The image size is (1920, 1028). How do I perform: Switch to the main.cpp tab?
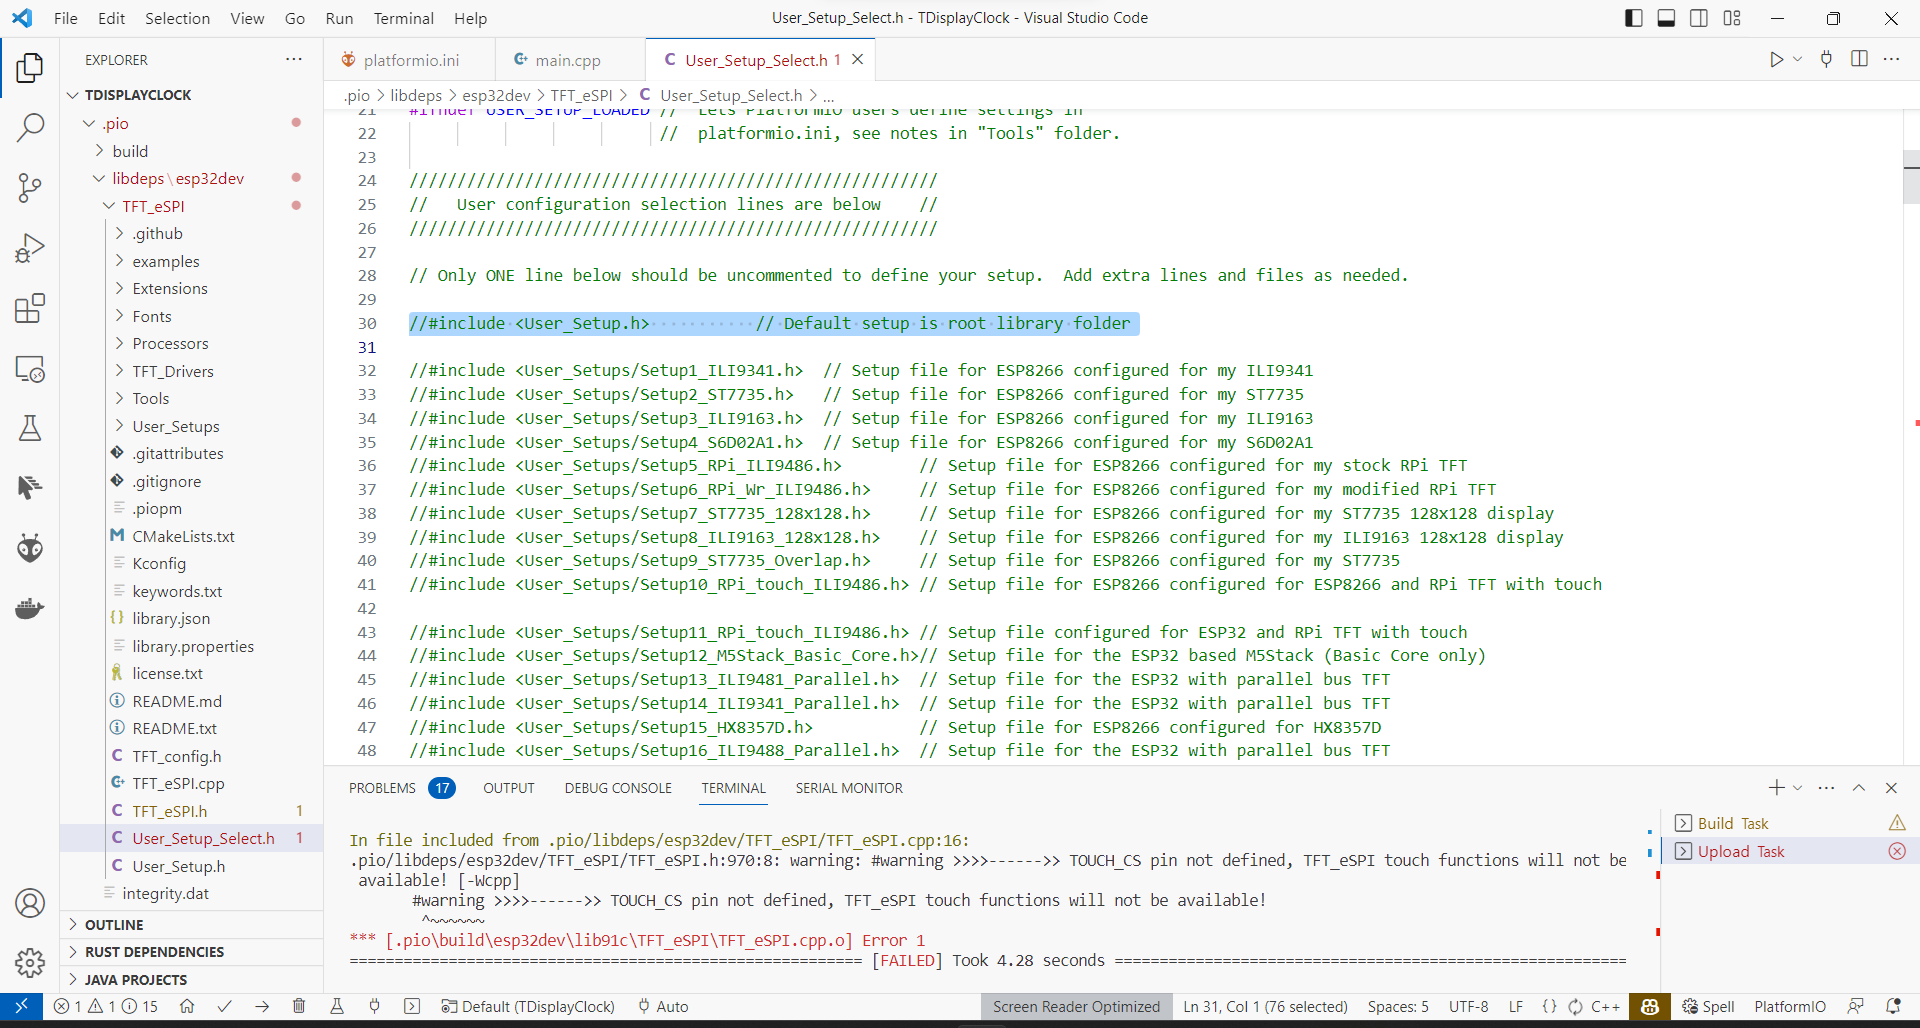click(x=567, y=59)
